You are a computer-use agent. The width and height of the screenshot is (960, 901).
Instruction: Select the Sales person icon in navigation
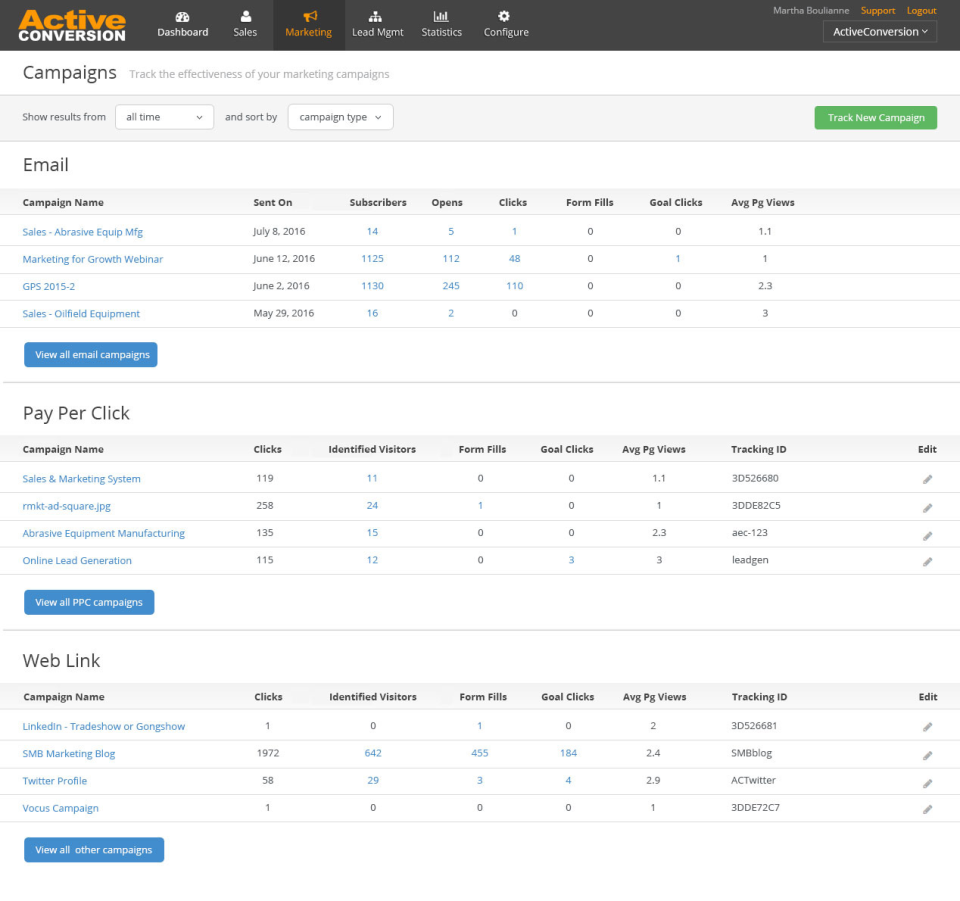pyautogui.click(x=245, y=17)
